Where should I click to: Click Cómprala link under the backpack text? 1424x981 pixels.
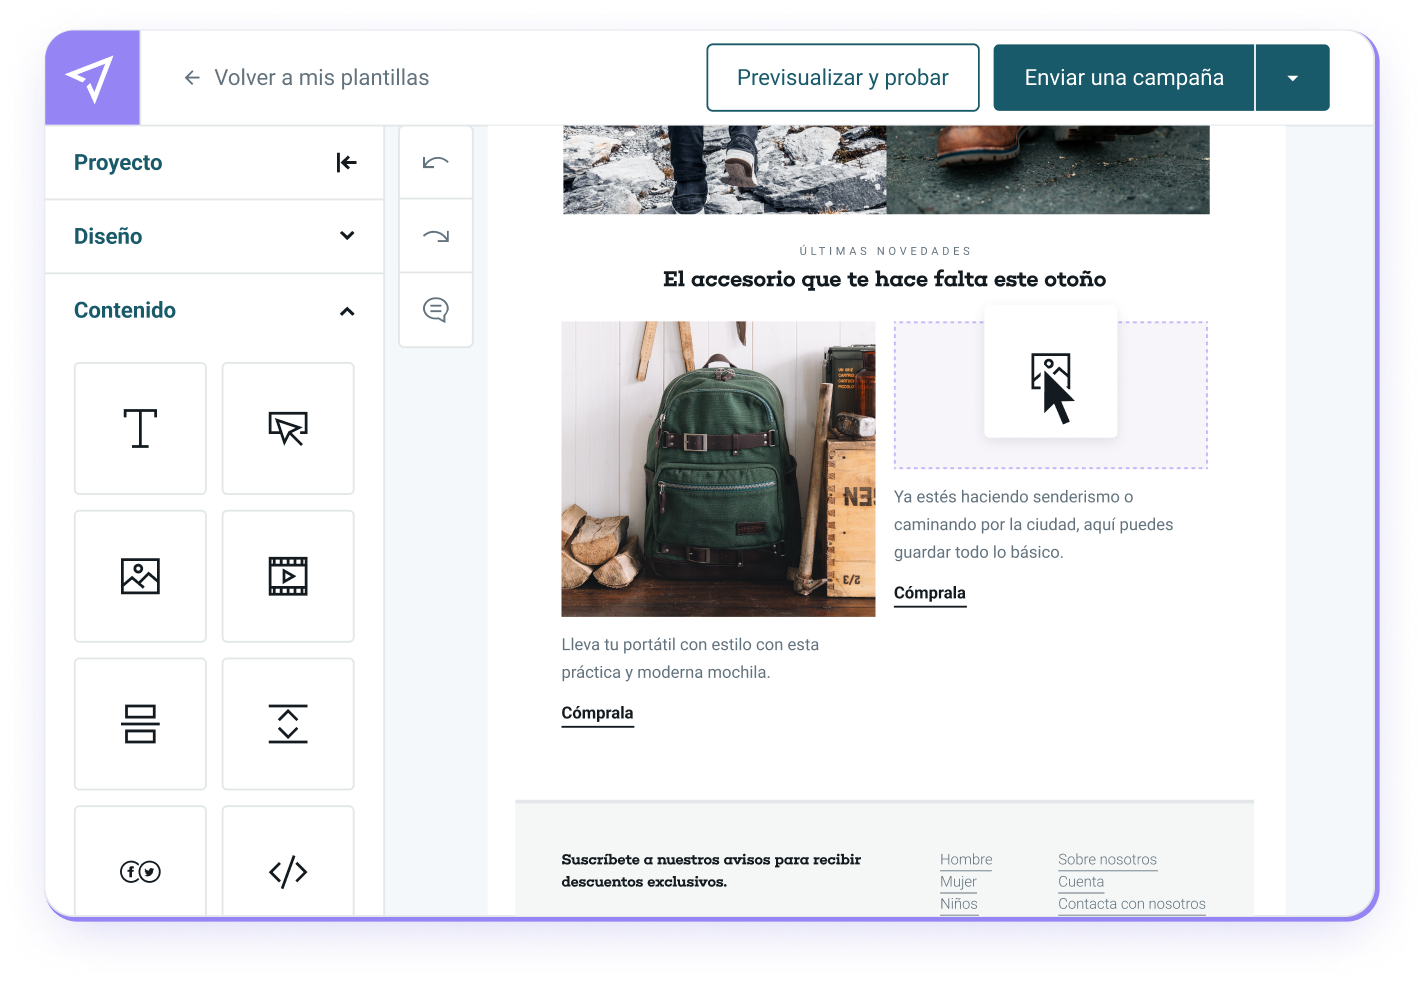597,714
